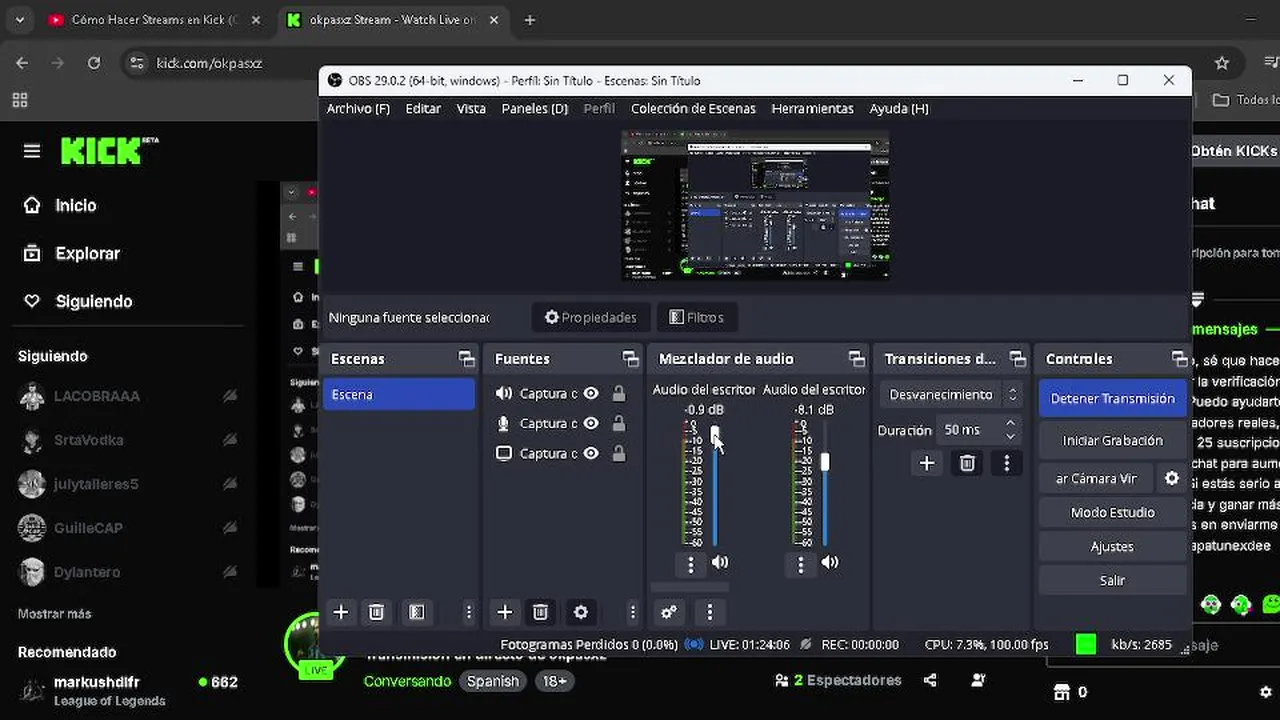Image resolution: width=1280 pixels, height=720 pixels.
Task: Open the Chrome apps grid icon in the bookmarks bar
Action: pos(20,100)
